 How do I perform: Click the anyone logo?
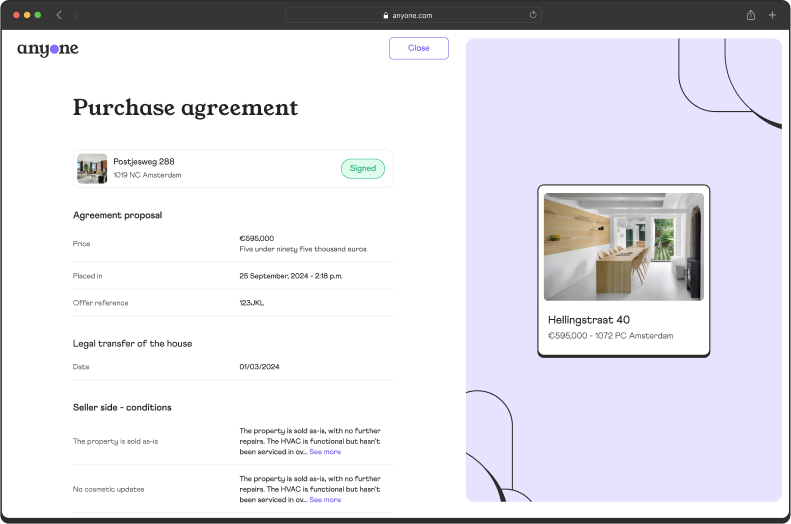47,48
